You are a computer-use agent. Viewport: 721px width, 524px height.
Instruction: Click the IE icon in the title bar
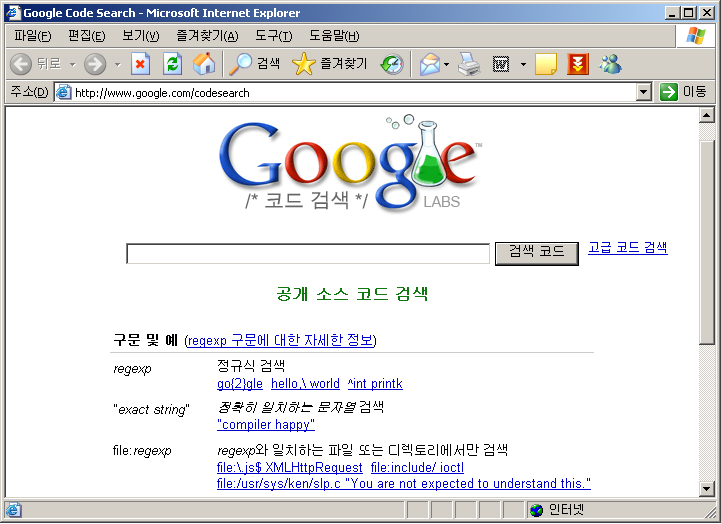(13, 12)
